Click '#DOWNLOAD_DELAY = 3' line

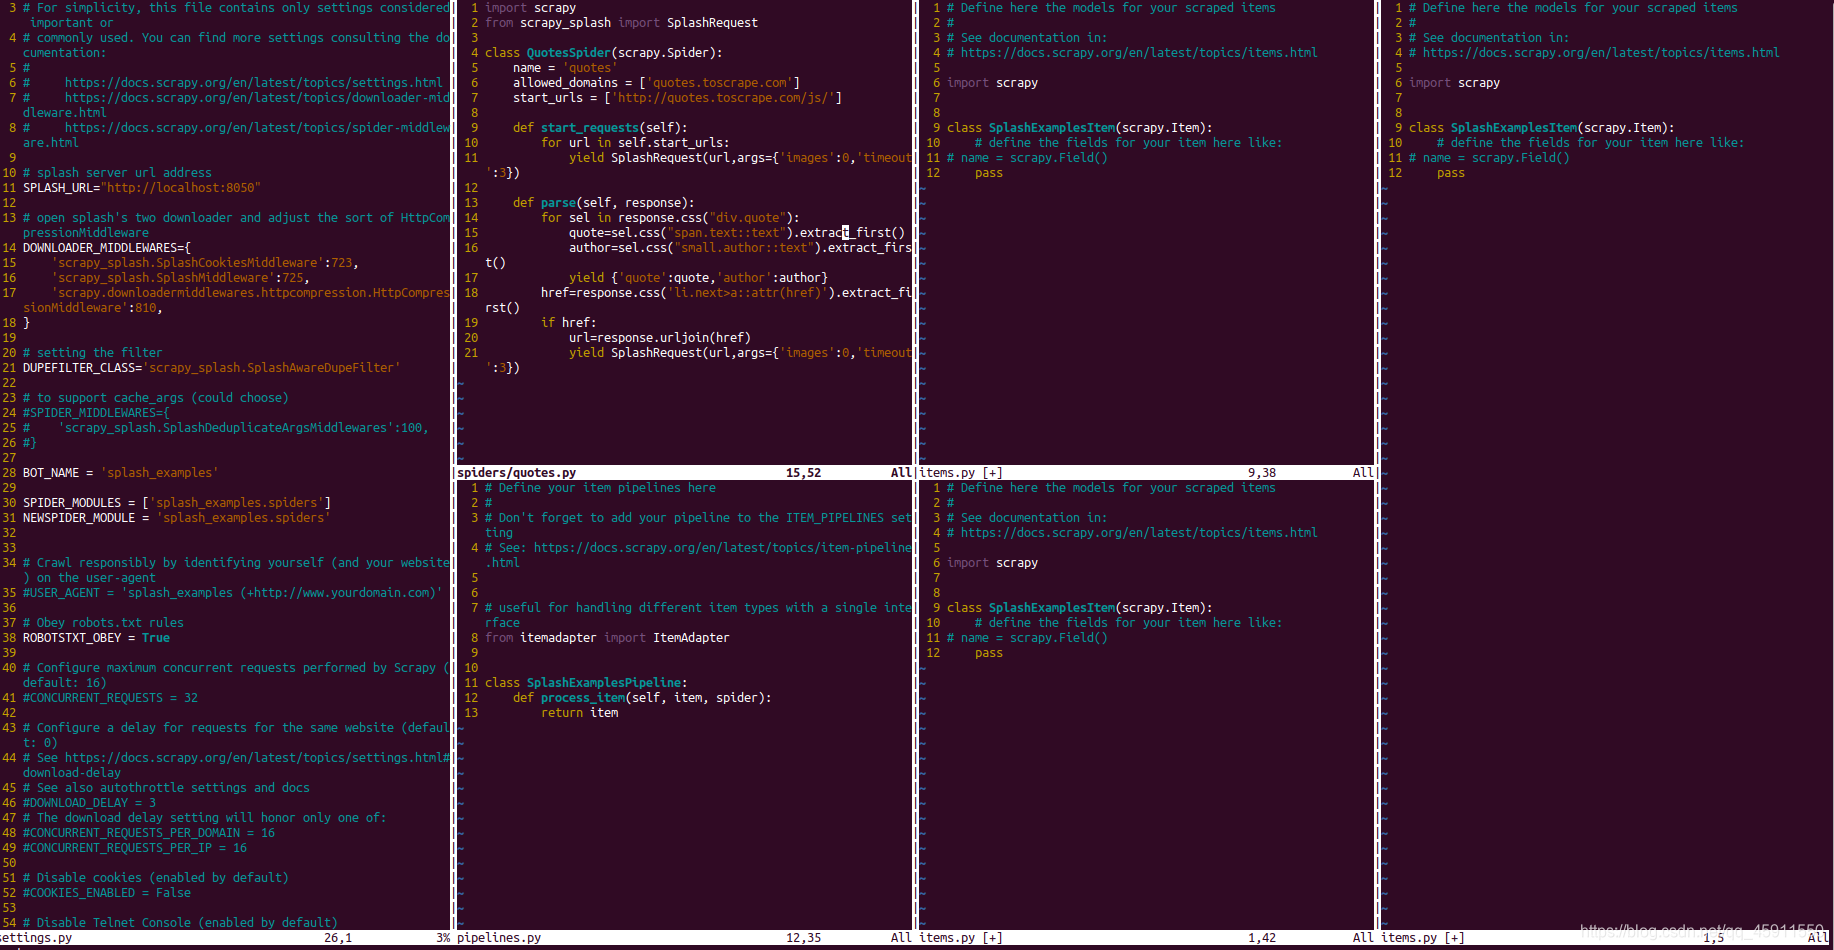pyautogui.click(x=89, y=803)
